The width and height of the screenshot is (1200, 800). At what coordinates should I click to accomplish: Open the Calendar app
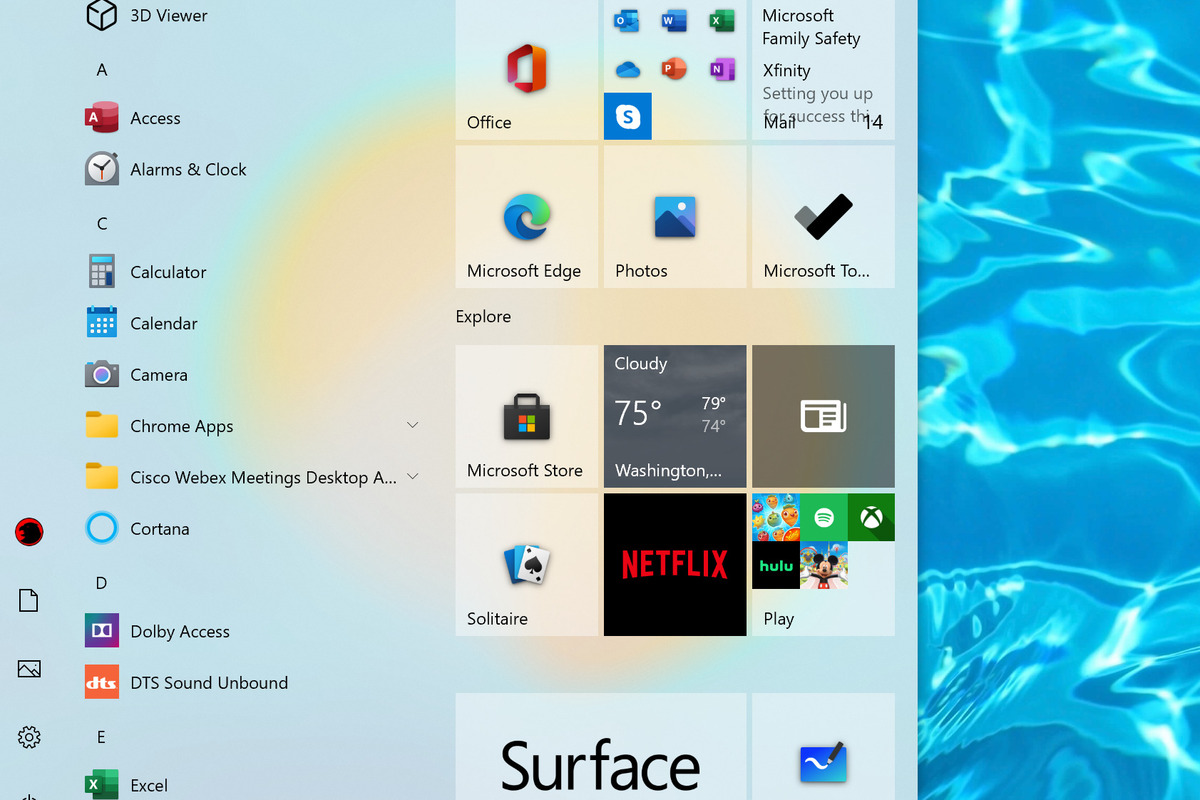pyautogui.click(x=163, y=323)
